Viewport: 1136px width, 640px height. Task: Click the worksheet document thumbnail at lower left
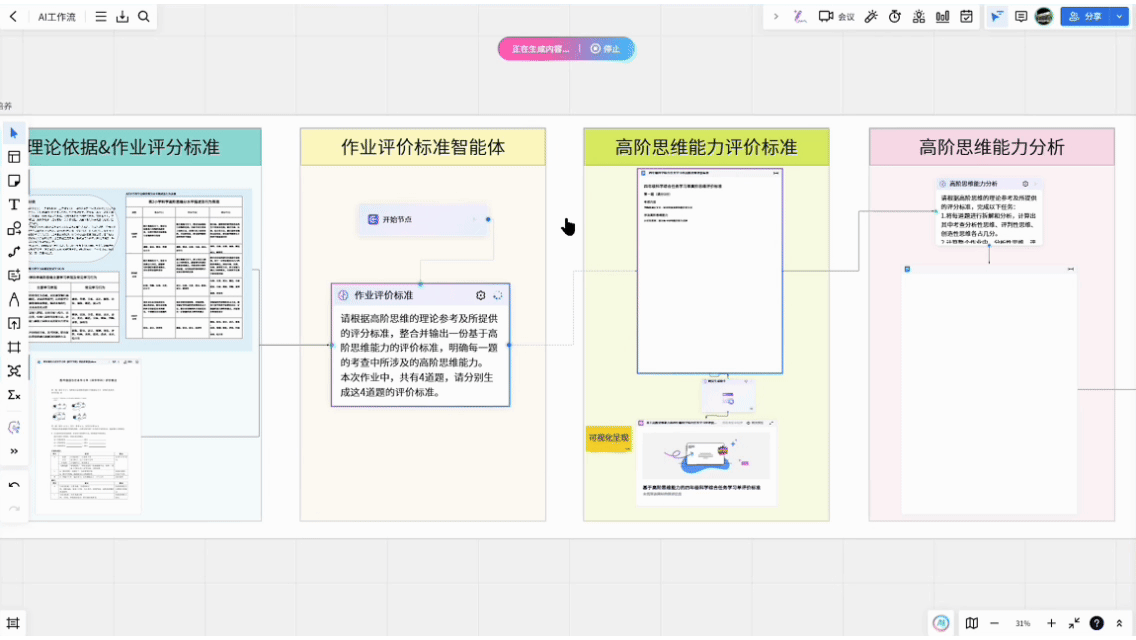[88, 435]
